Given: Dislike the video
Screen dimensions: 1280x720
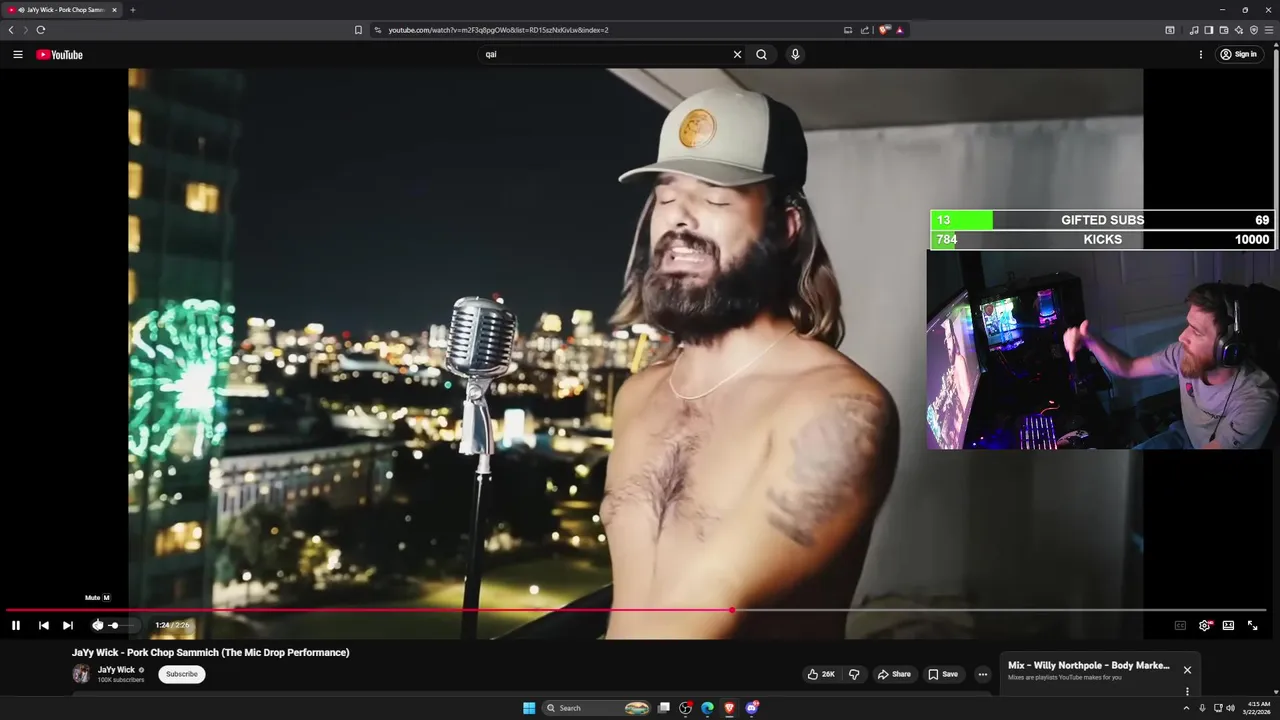Looking at the screenshot, I should point(854,674).
